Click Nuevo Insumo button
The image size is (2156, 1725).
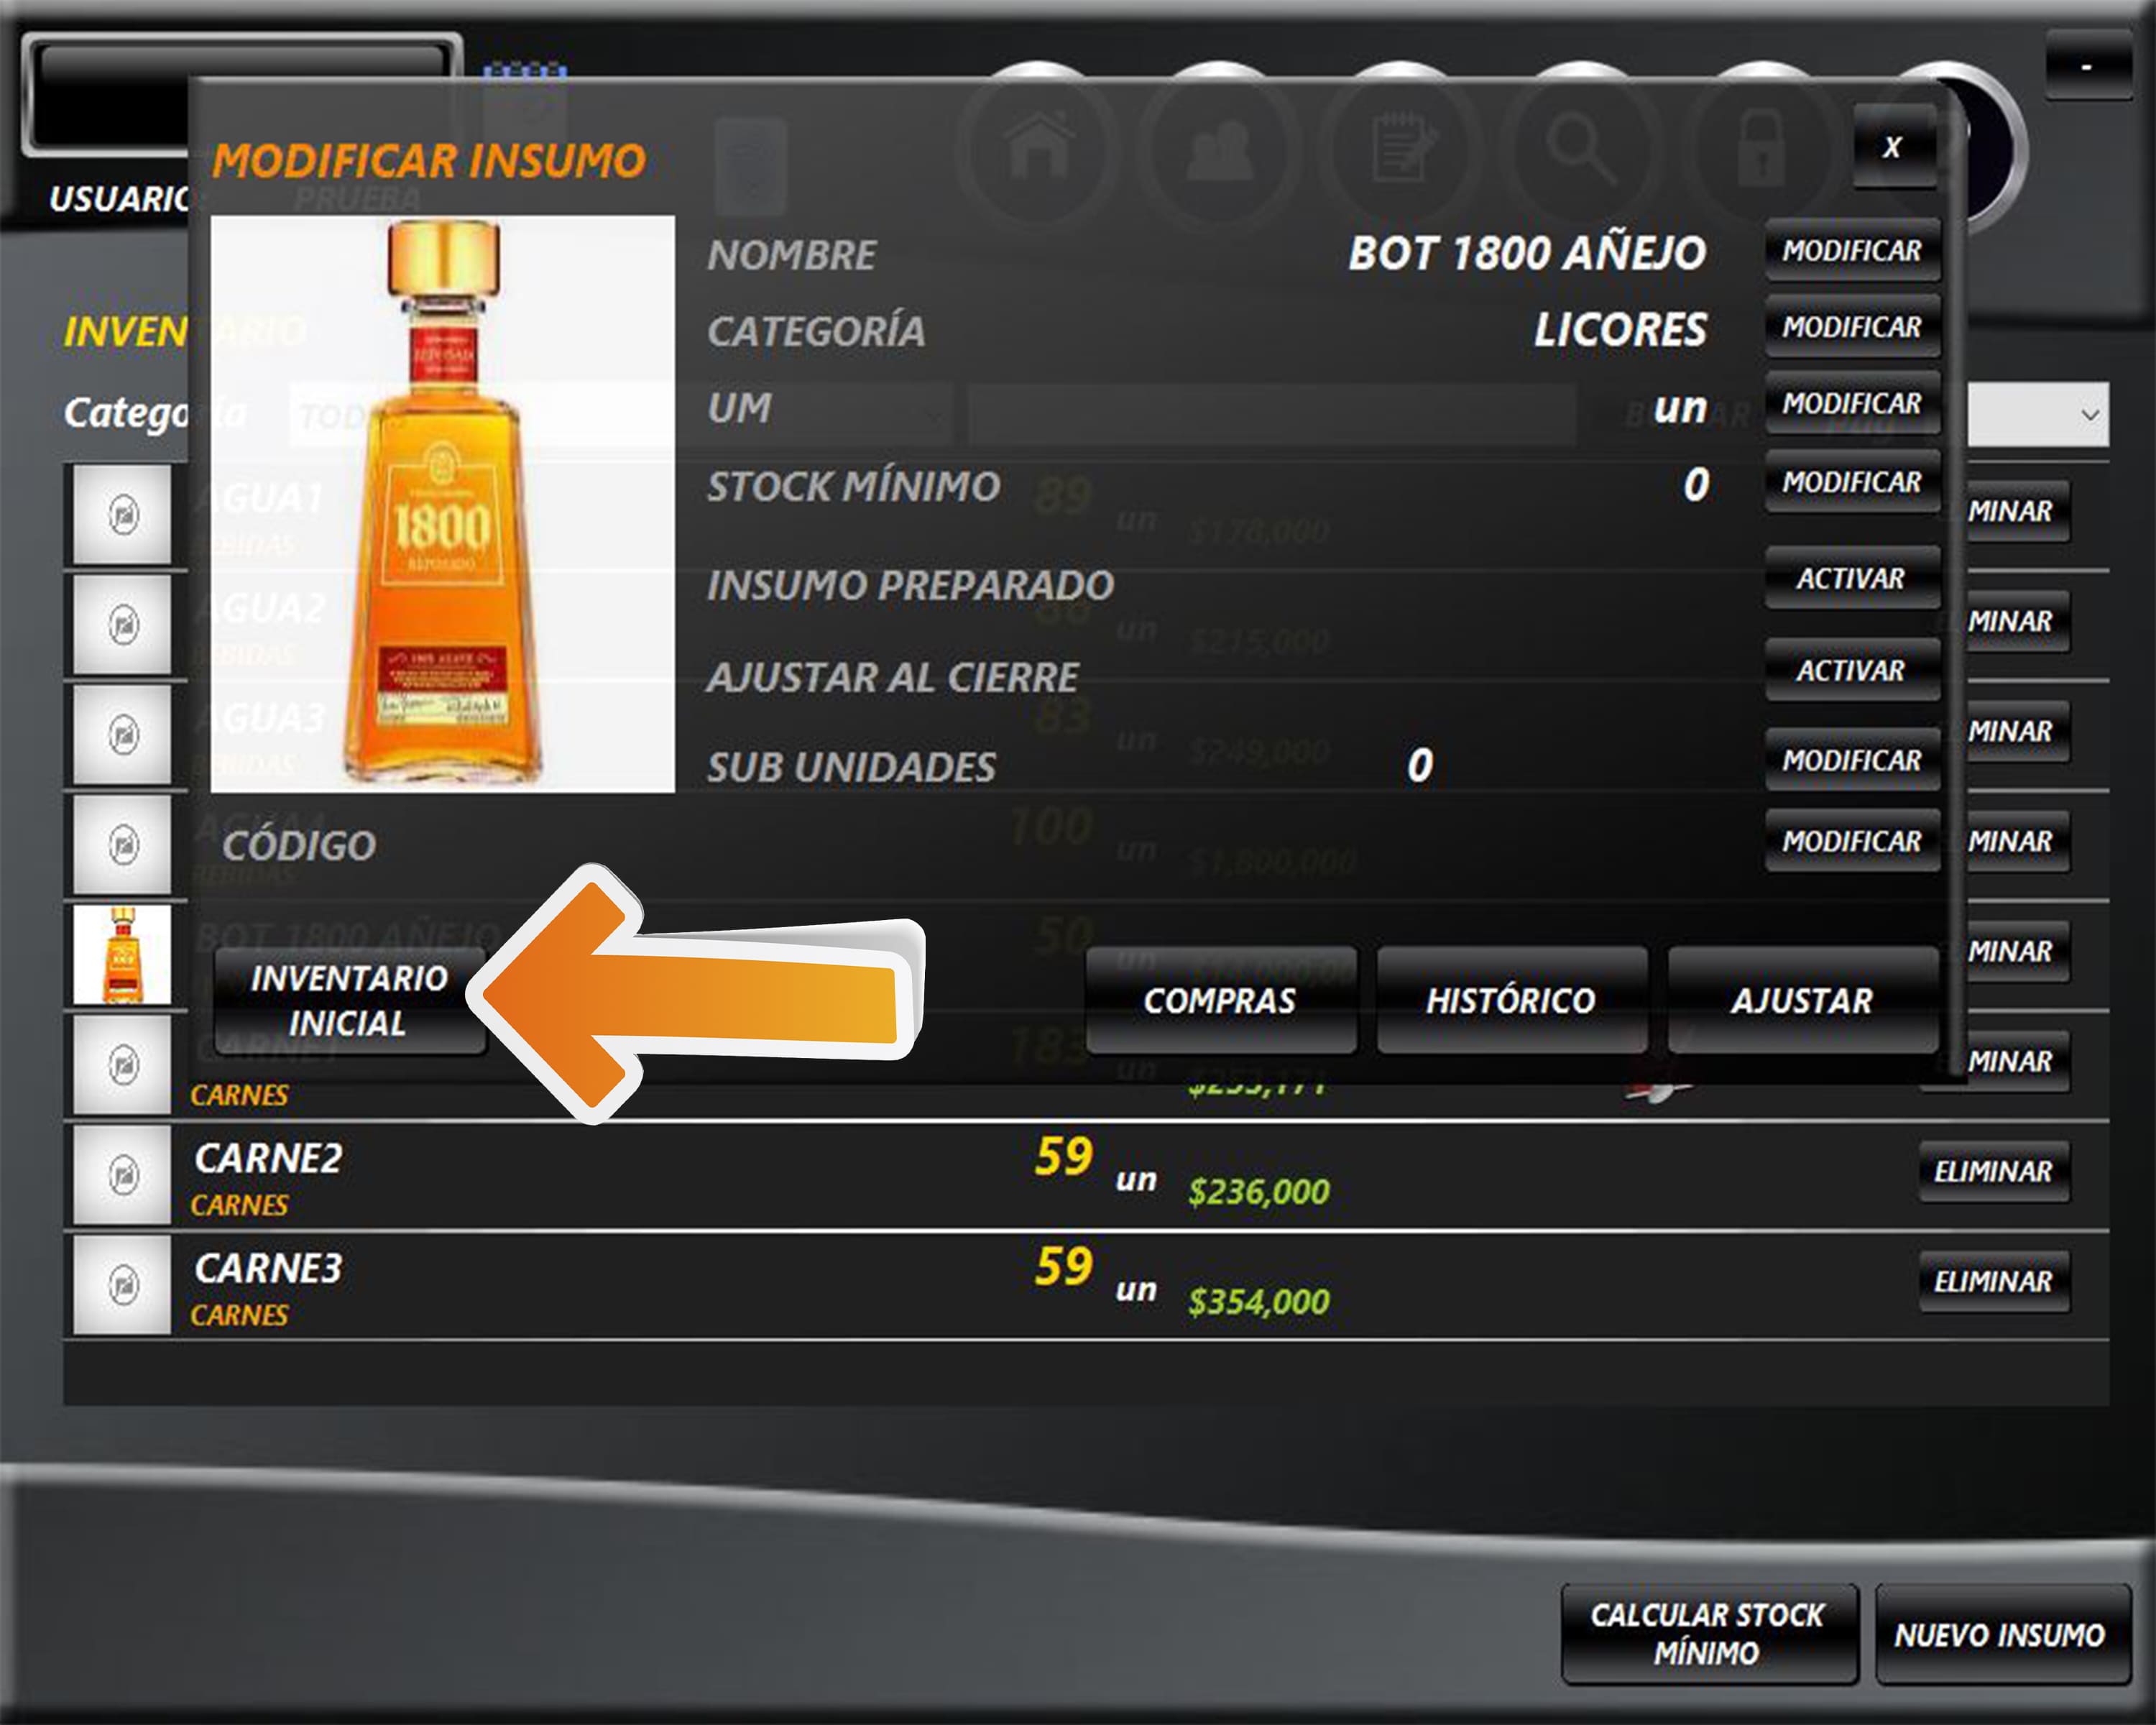pos(2000,1635)
